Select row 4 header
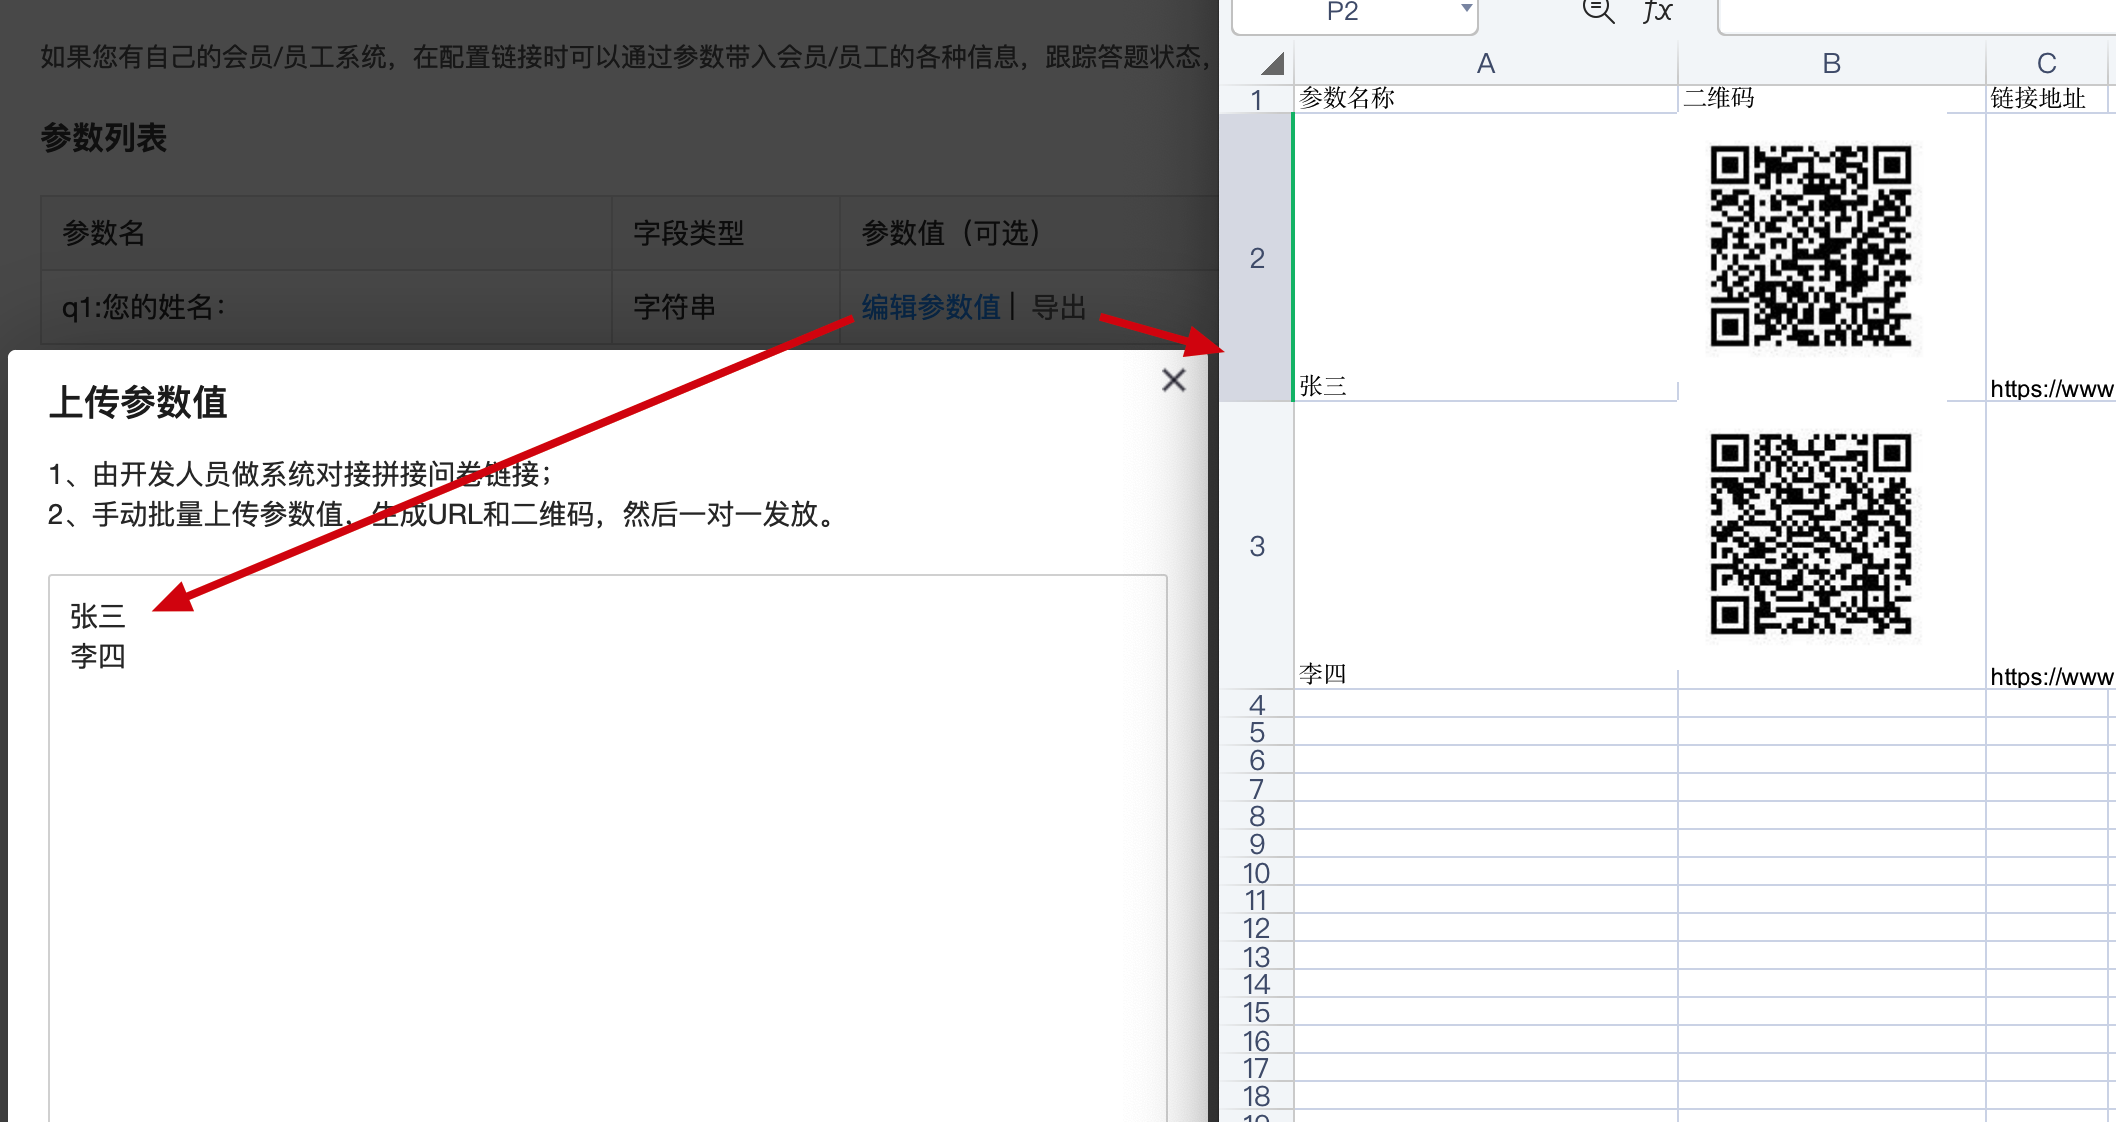This screenshot has width=2116, height=1122. coord(1256,704)
